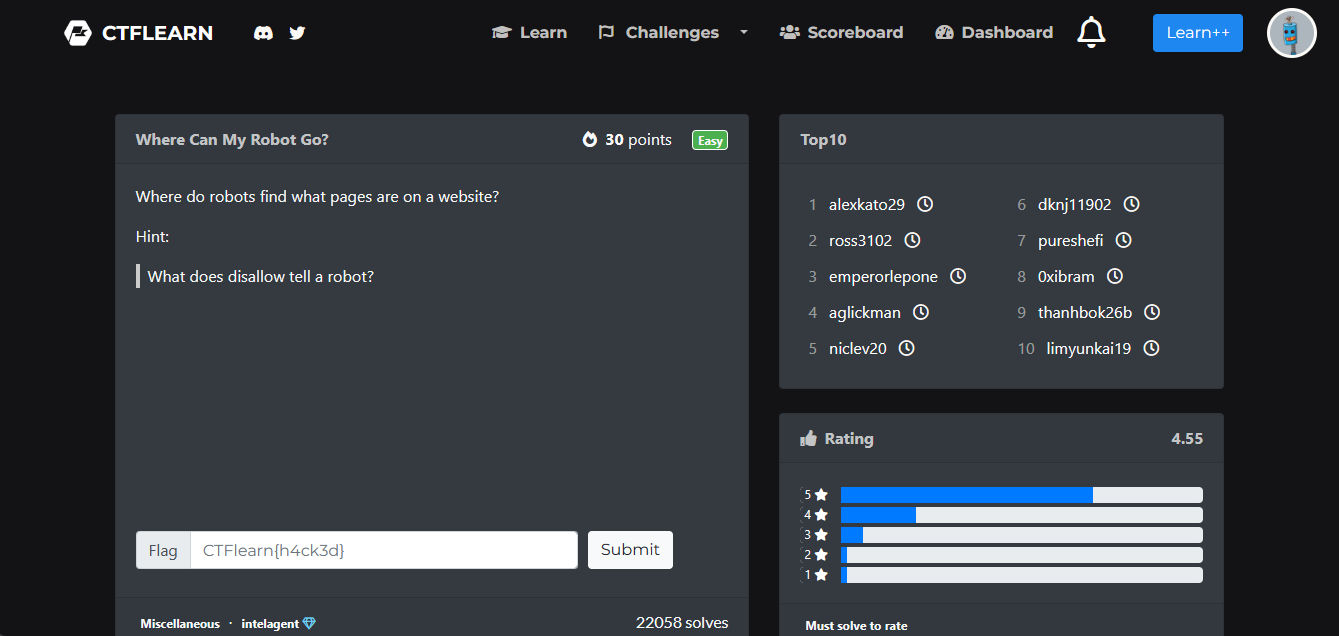The image size is (1339, 636).
Task: Click the 4-star rating progress bar
Action: click(x=1022, y=514)
